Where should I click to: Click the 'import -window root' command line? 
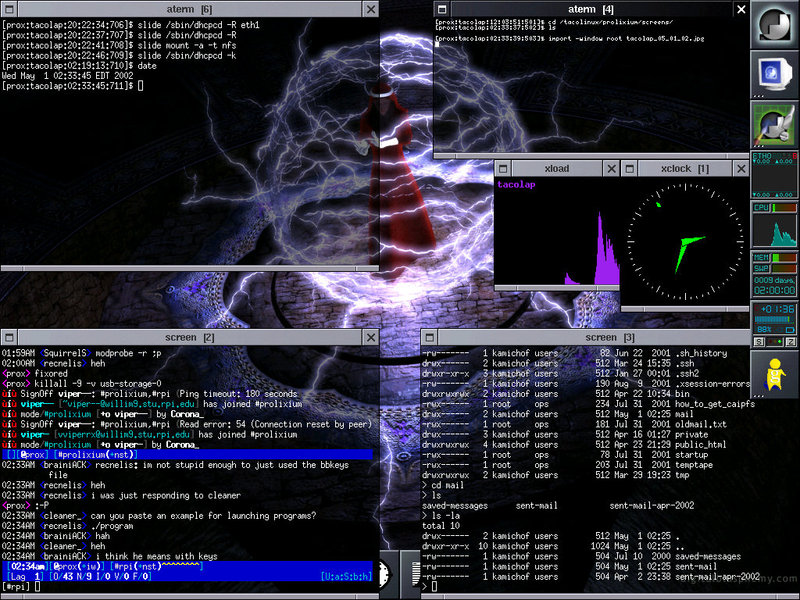pyautogui.click(x=627, y=38)
